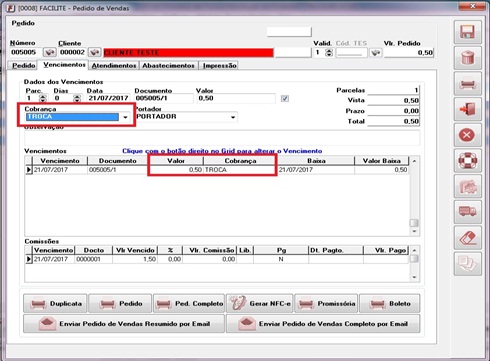
Task: Click the Duplicata print button
Action: (x=55, y=303)
